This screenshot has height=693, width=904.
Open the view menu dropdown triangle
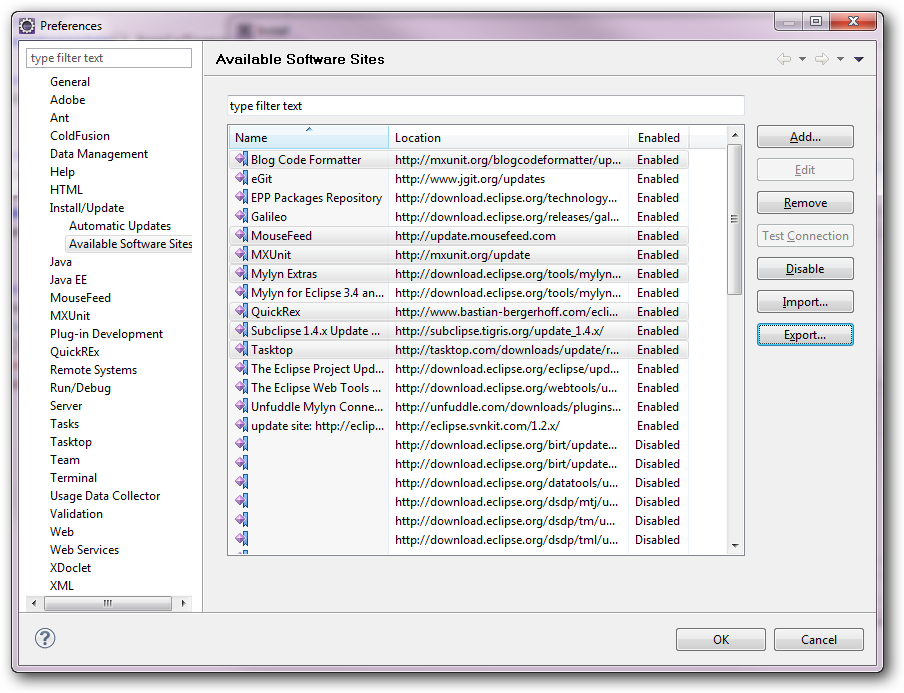[x=858, y=59]
